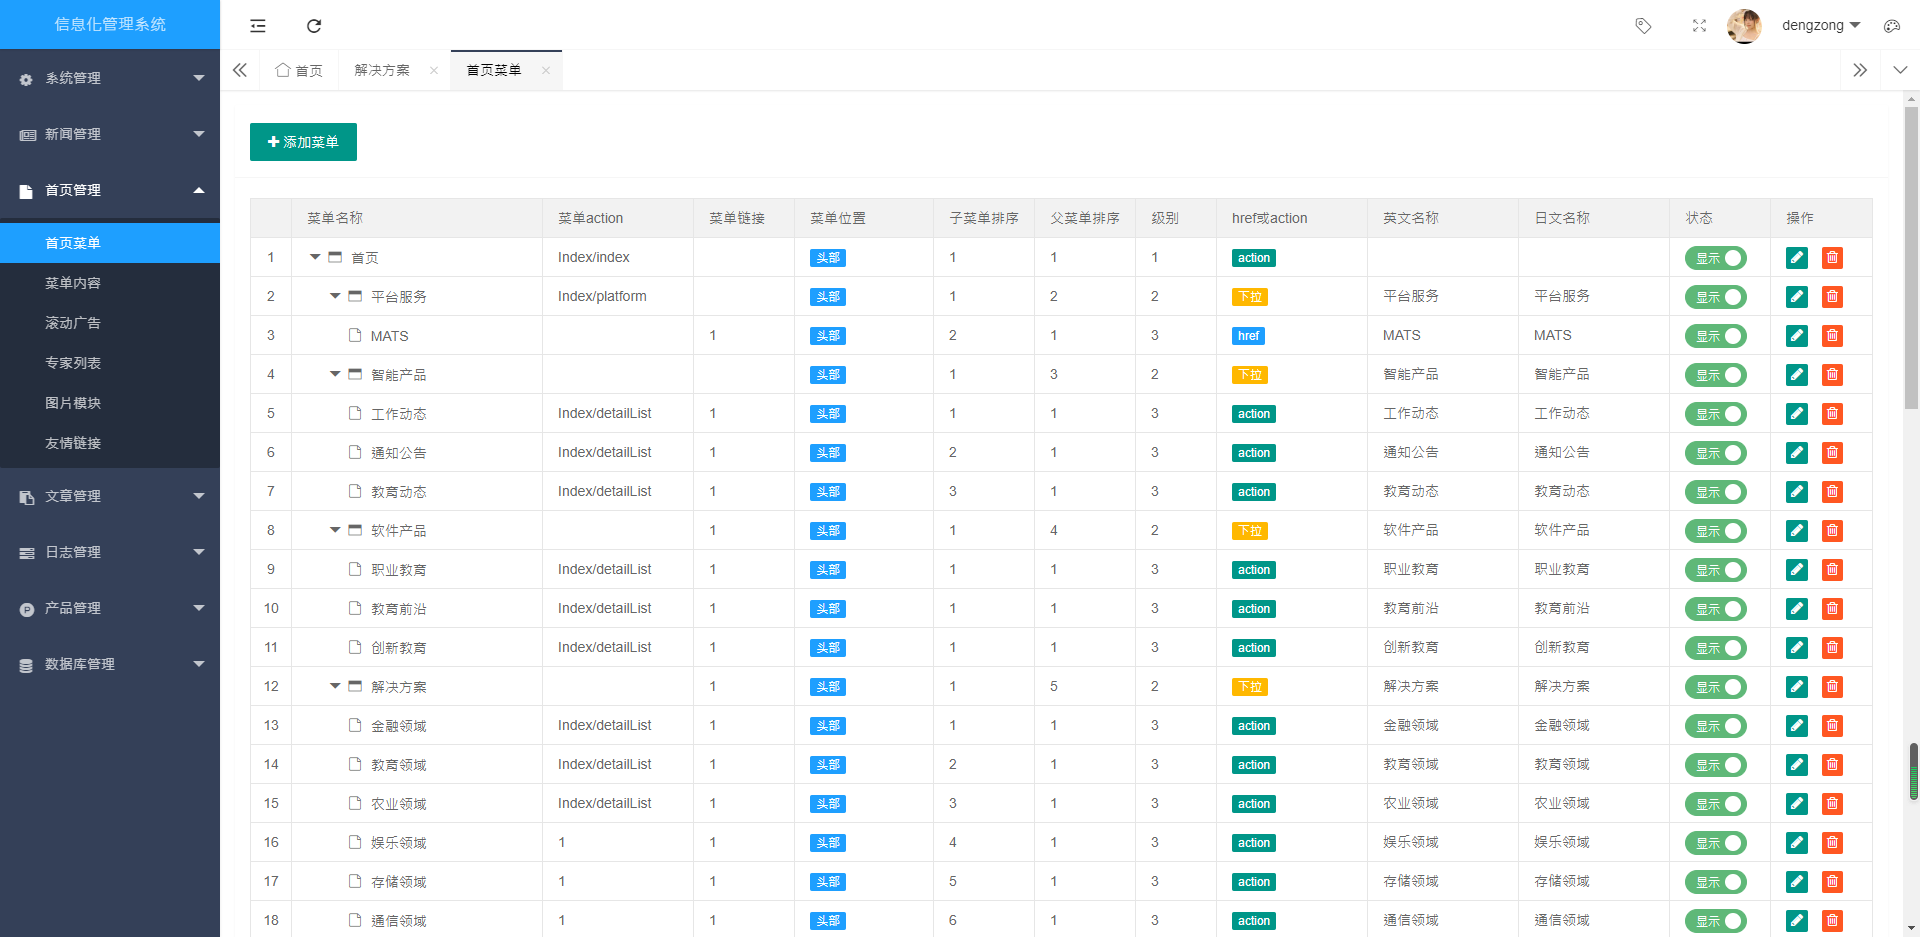The image size is (1920, 937).
Task: Collapse the 软件产品 tree node
Action: (335, 530)
